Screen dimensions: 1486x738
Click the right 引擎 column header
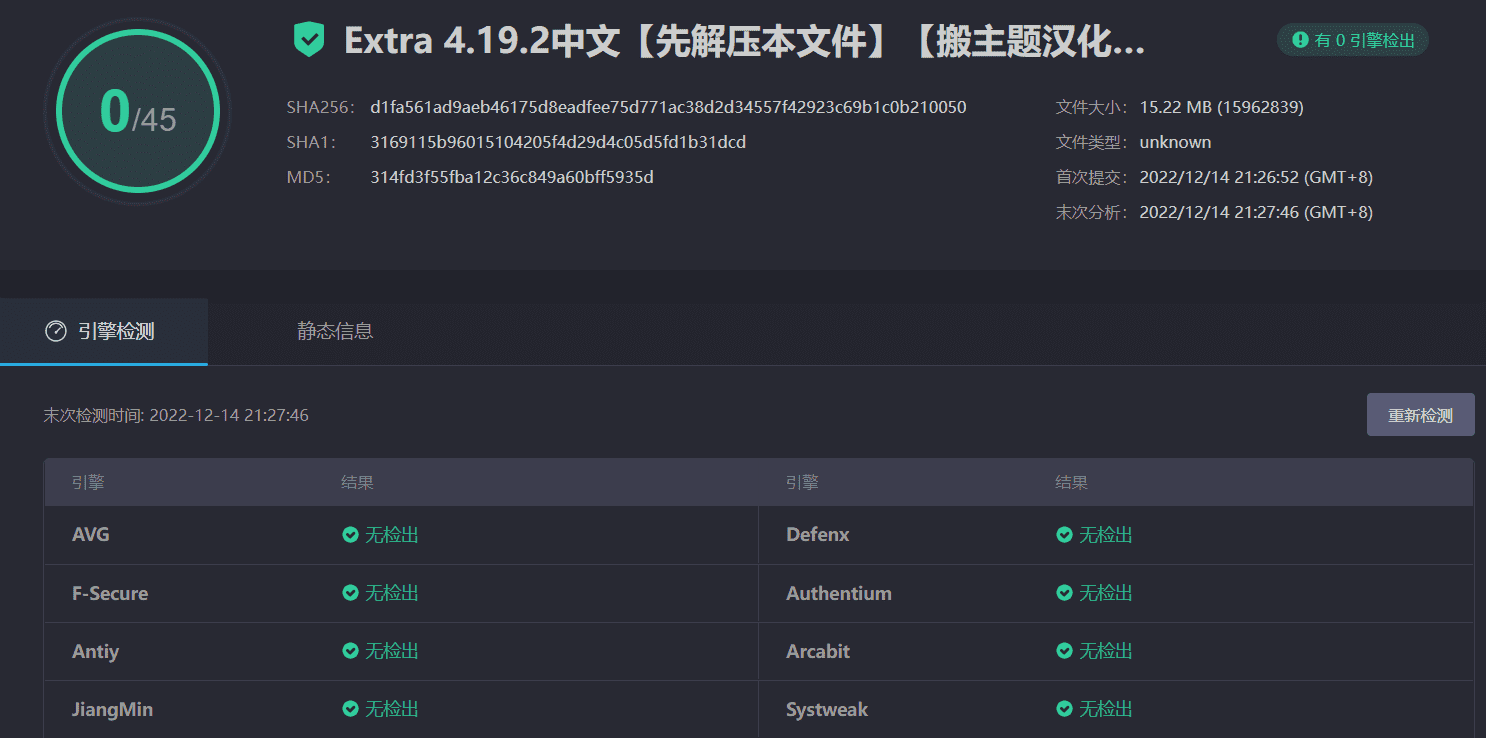(802, 482)
